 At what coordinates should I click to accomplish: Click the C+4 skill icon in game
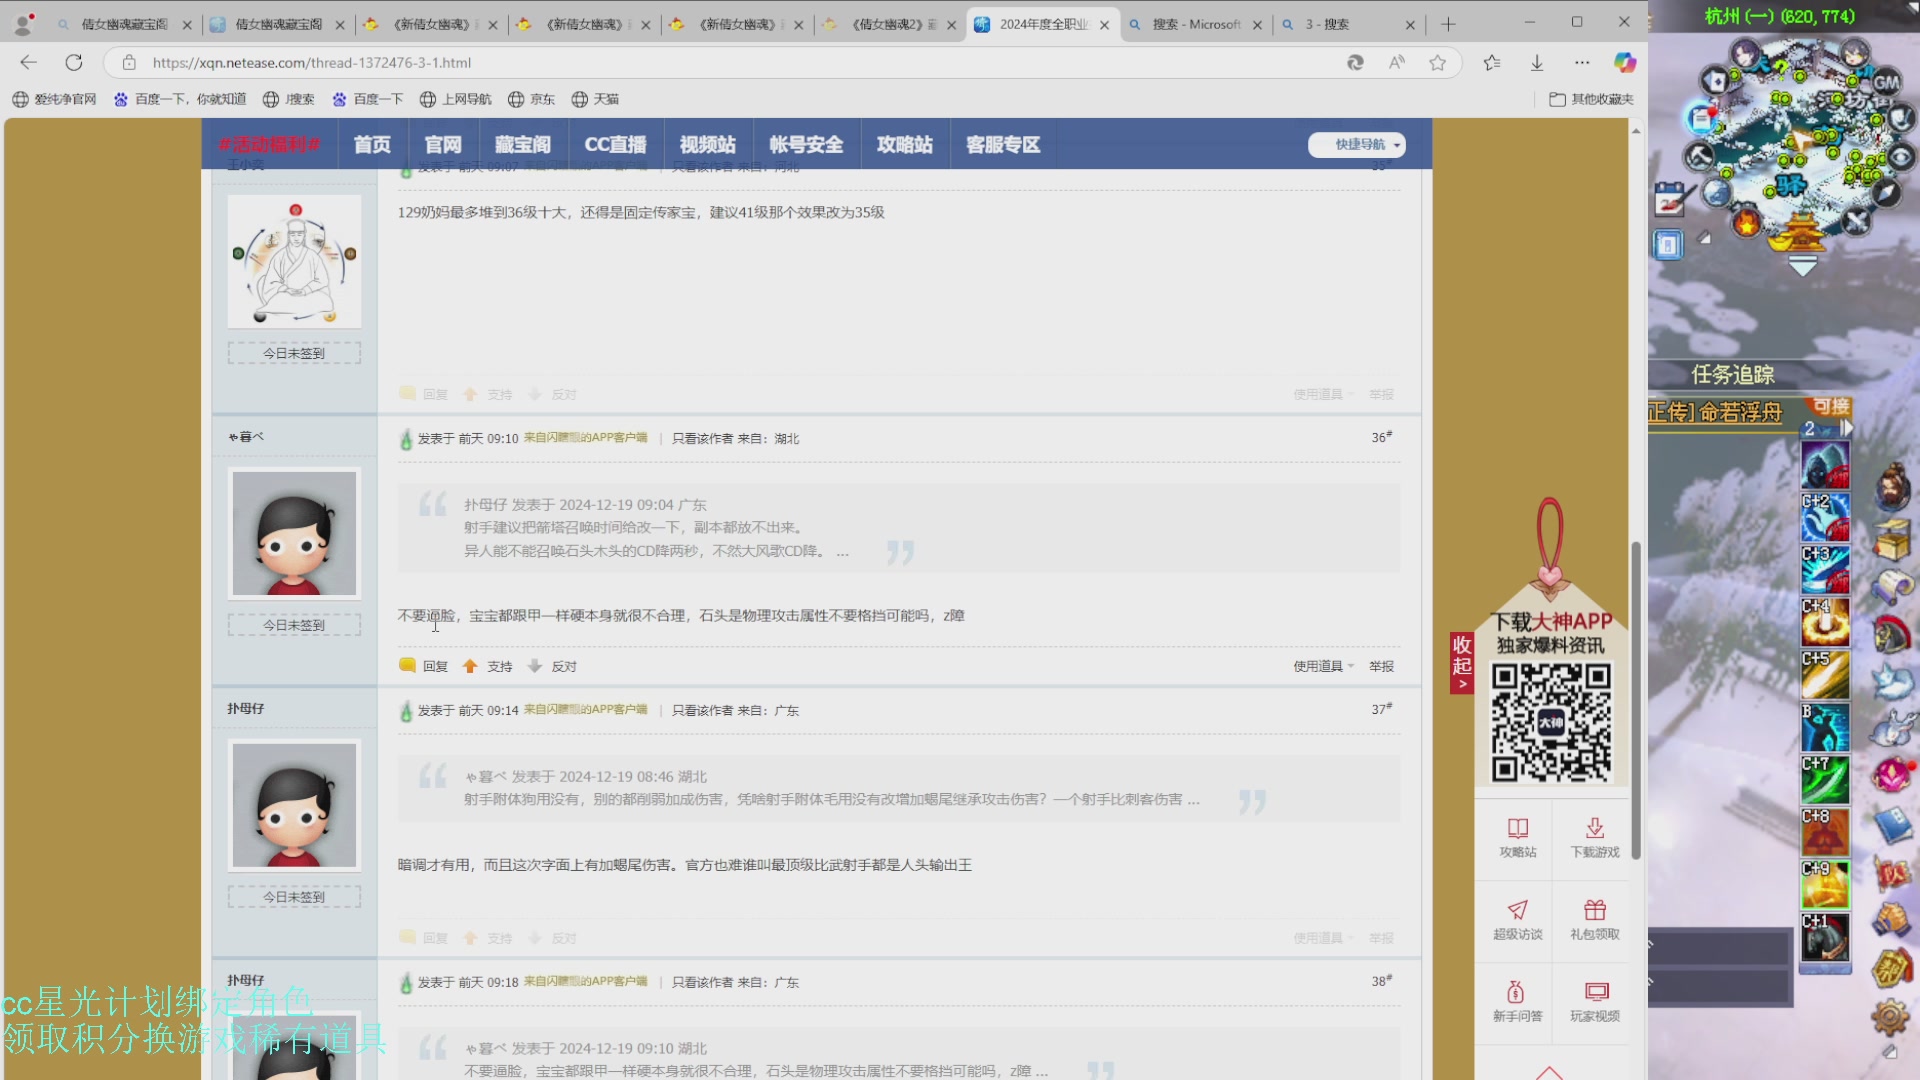[1825, 622]
